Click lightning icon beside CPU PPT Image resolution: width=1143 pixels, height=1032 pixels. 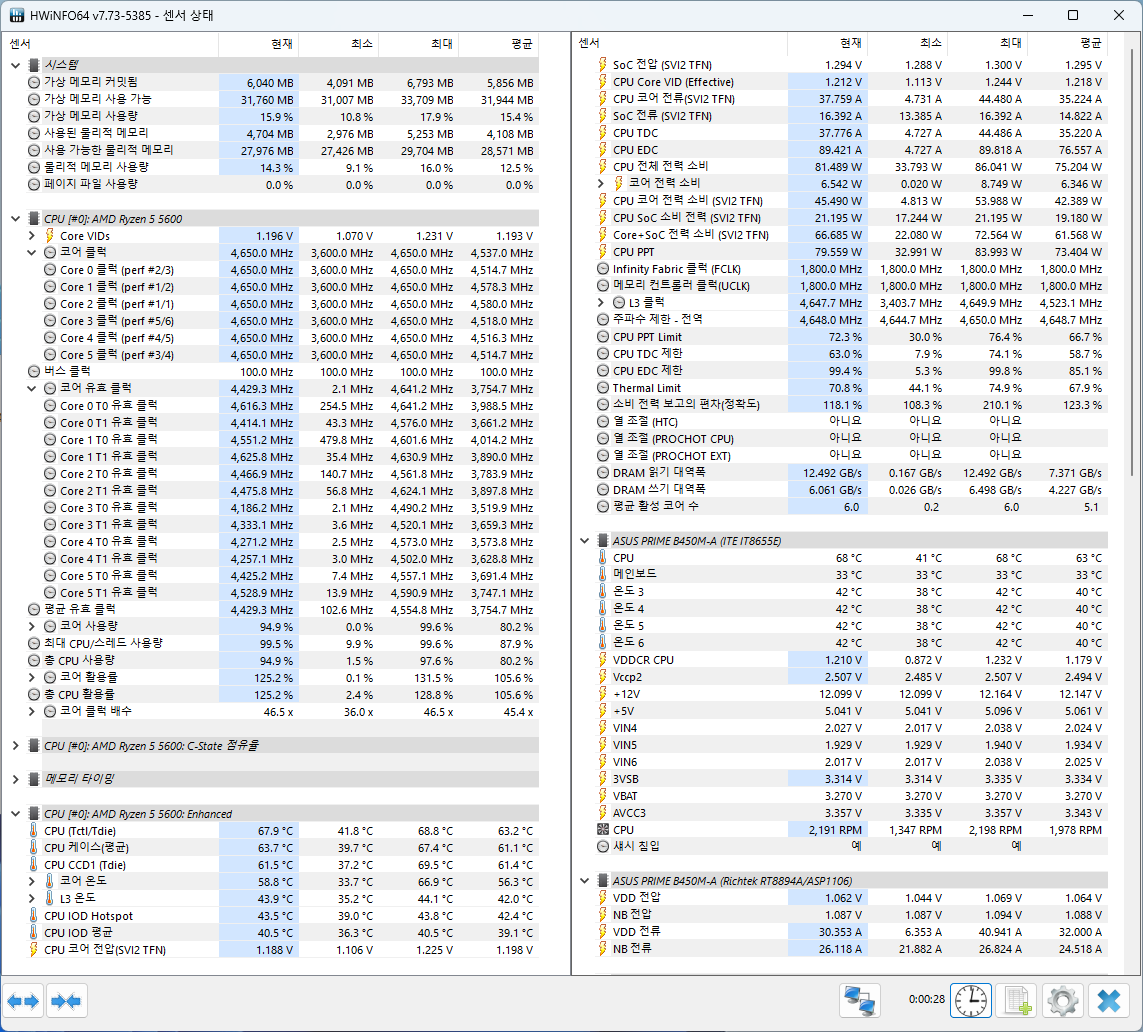tap(602, 251)
